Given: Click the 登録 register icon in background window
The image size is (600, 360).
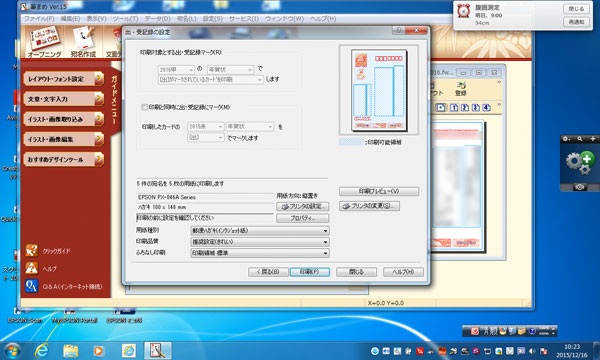Looking at the screenshot, I should click(x=461, y=89).
